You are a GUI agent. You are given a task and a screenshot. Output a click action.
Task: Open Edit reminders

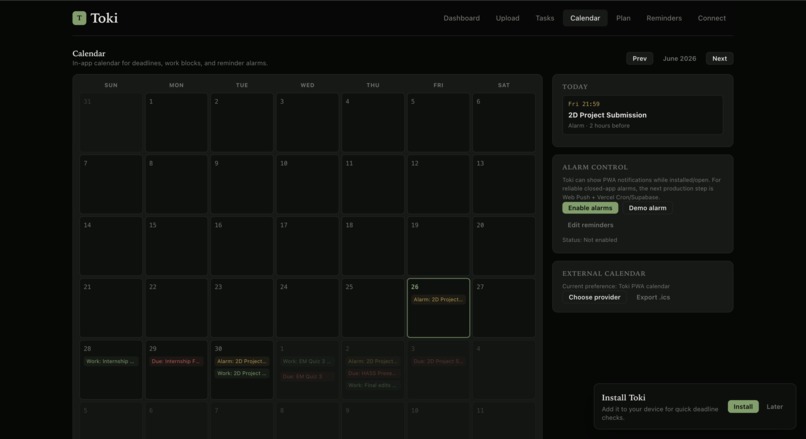[590, 225]
